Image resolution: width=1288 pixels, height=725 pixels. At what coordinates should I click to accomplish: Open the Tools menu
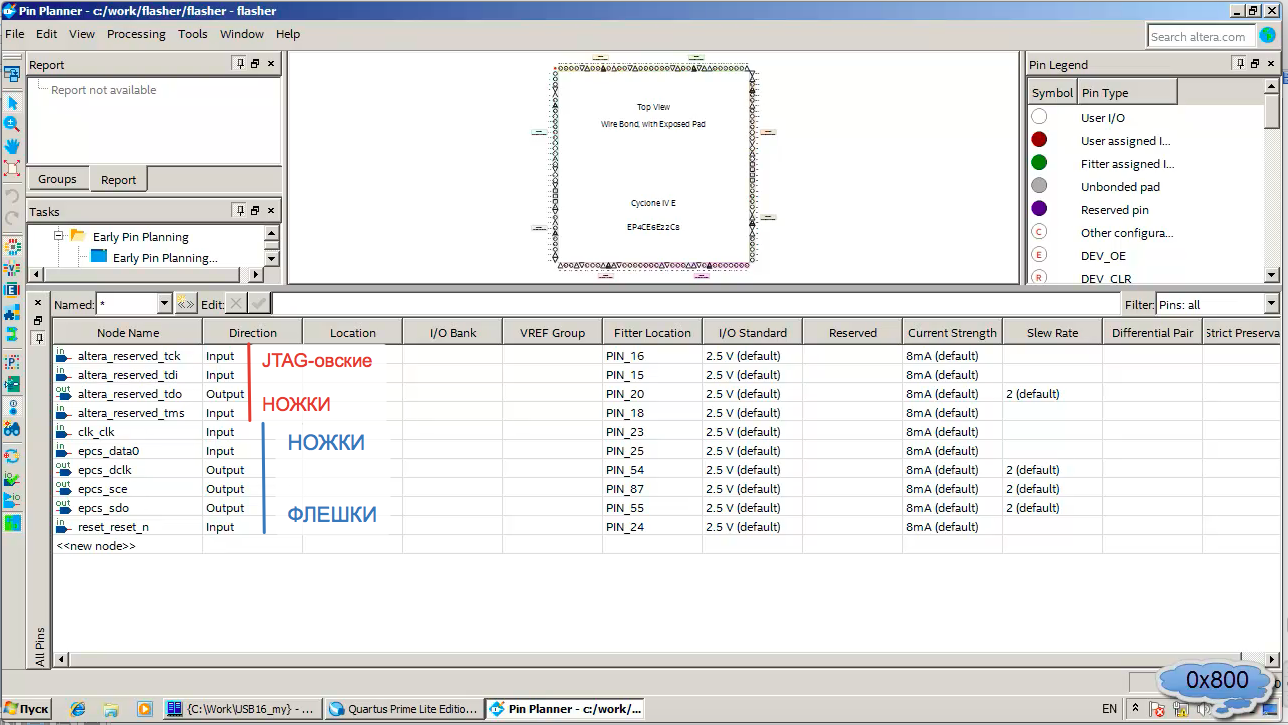pos(193,34)
